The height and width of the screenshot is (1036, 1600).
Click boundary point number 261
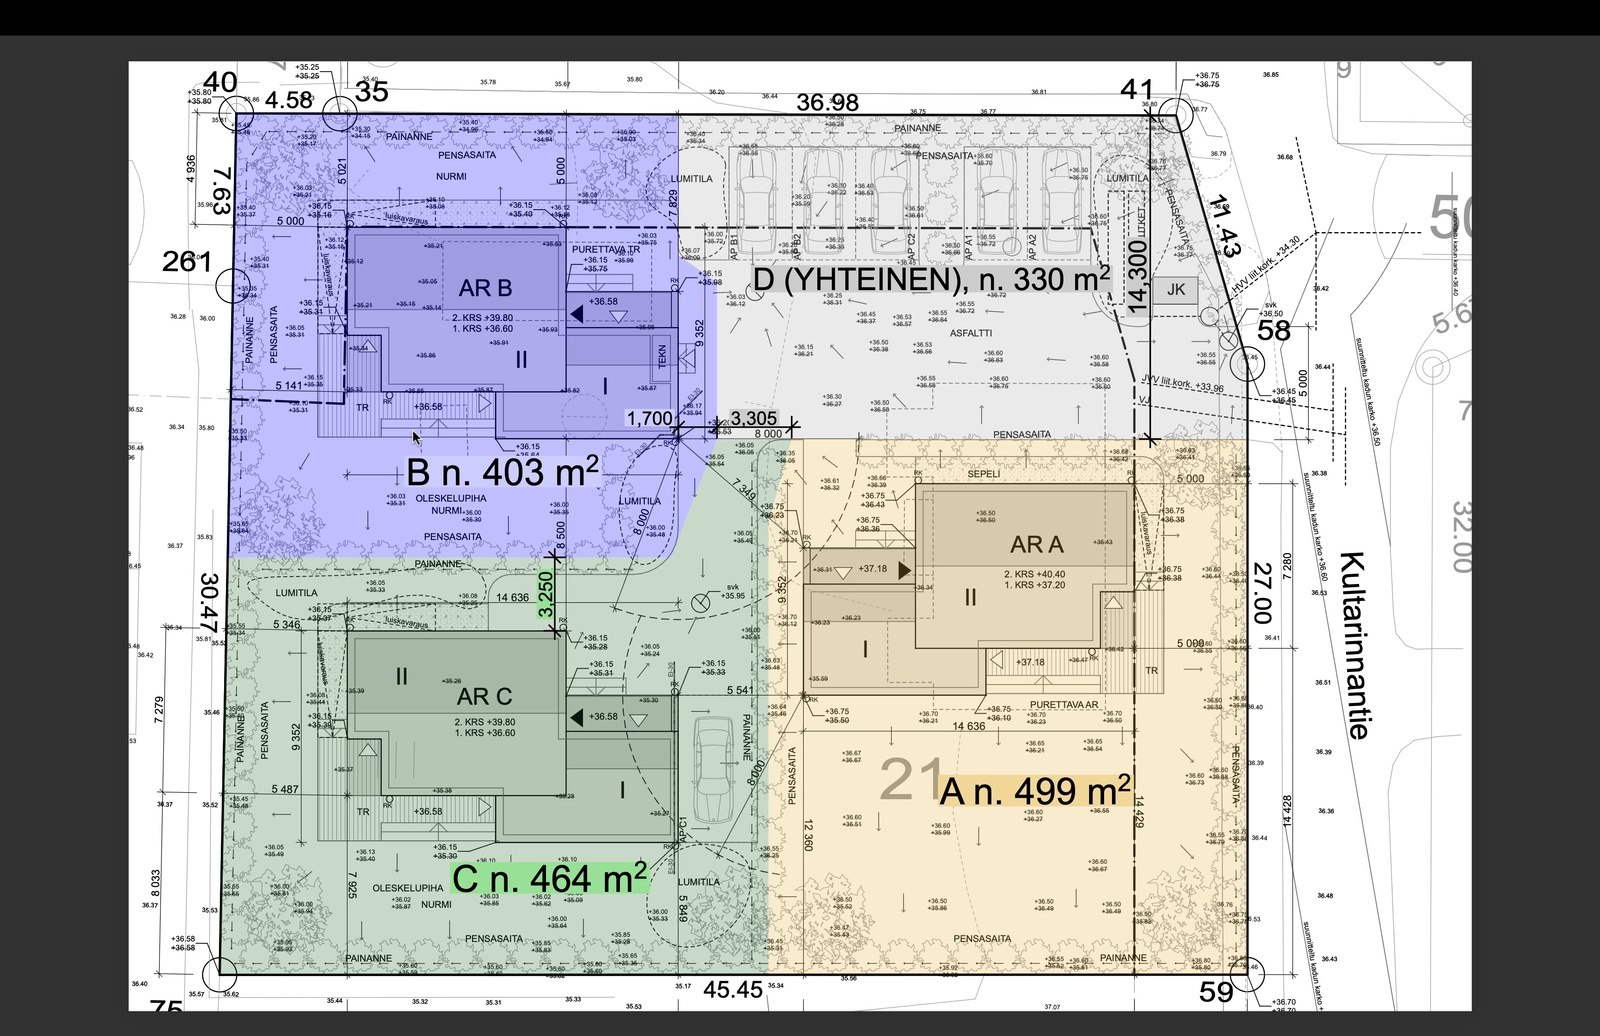point(188,262)
